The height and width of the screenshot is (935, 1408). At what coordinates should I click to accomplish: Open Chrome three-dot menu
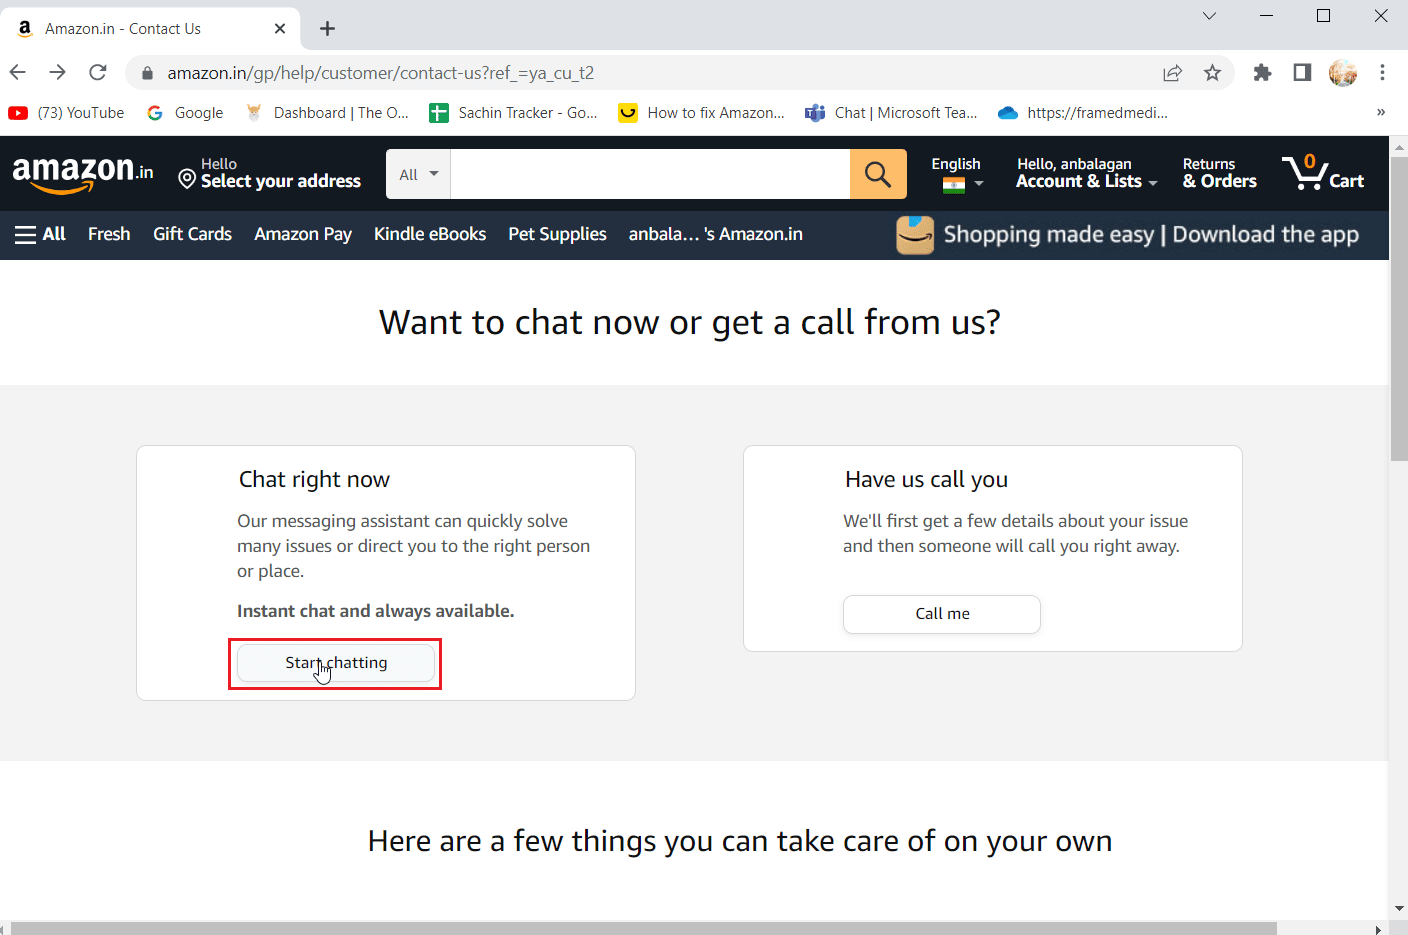1382,72
